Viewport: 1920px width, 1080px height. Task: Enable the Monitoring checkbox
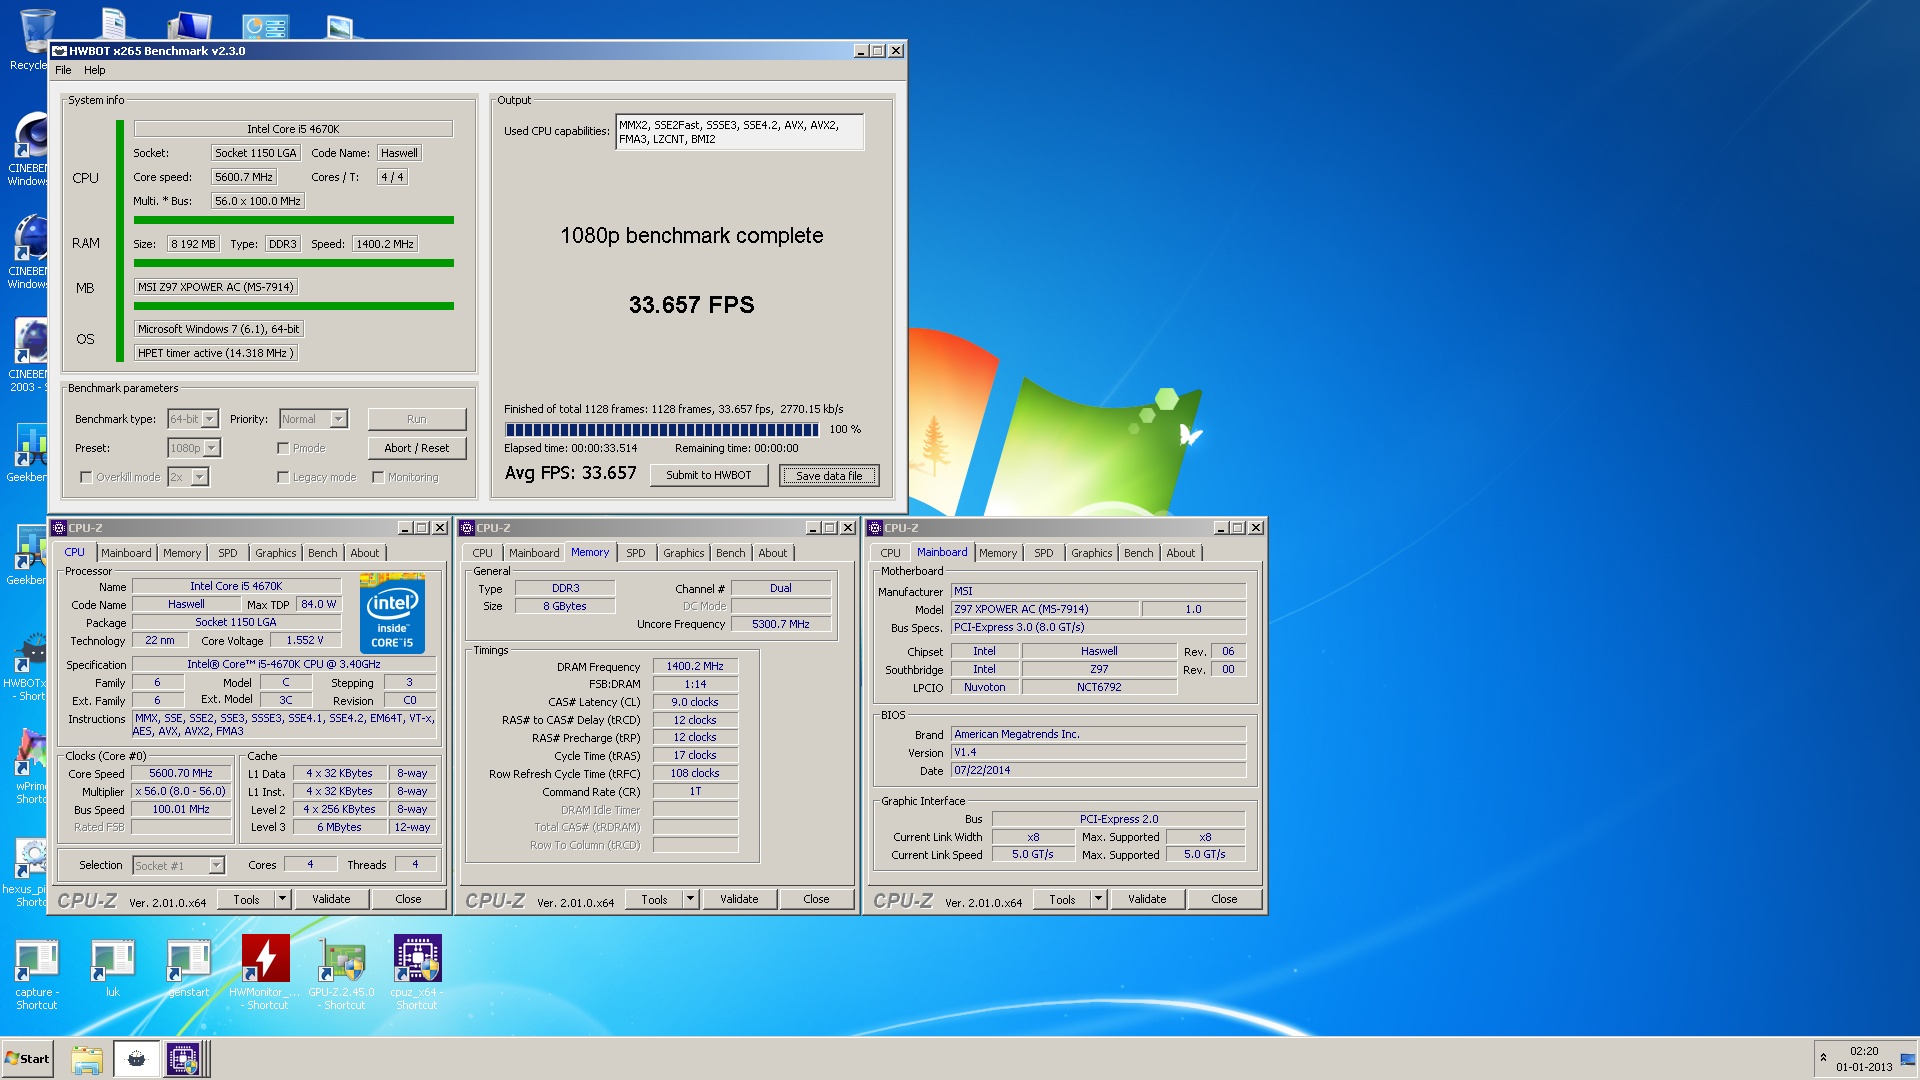click(378, 477)
